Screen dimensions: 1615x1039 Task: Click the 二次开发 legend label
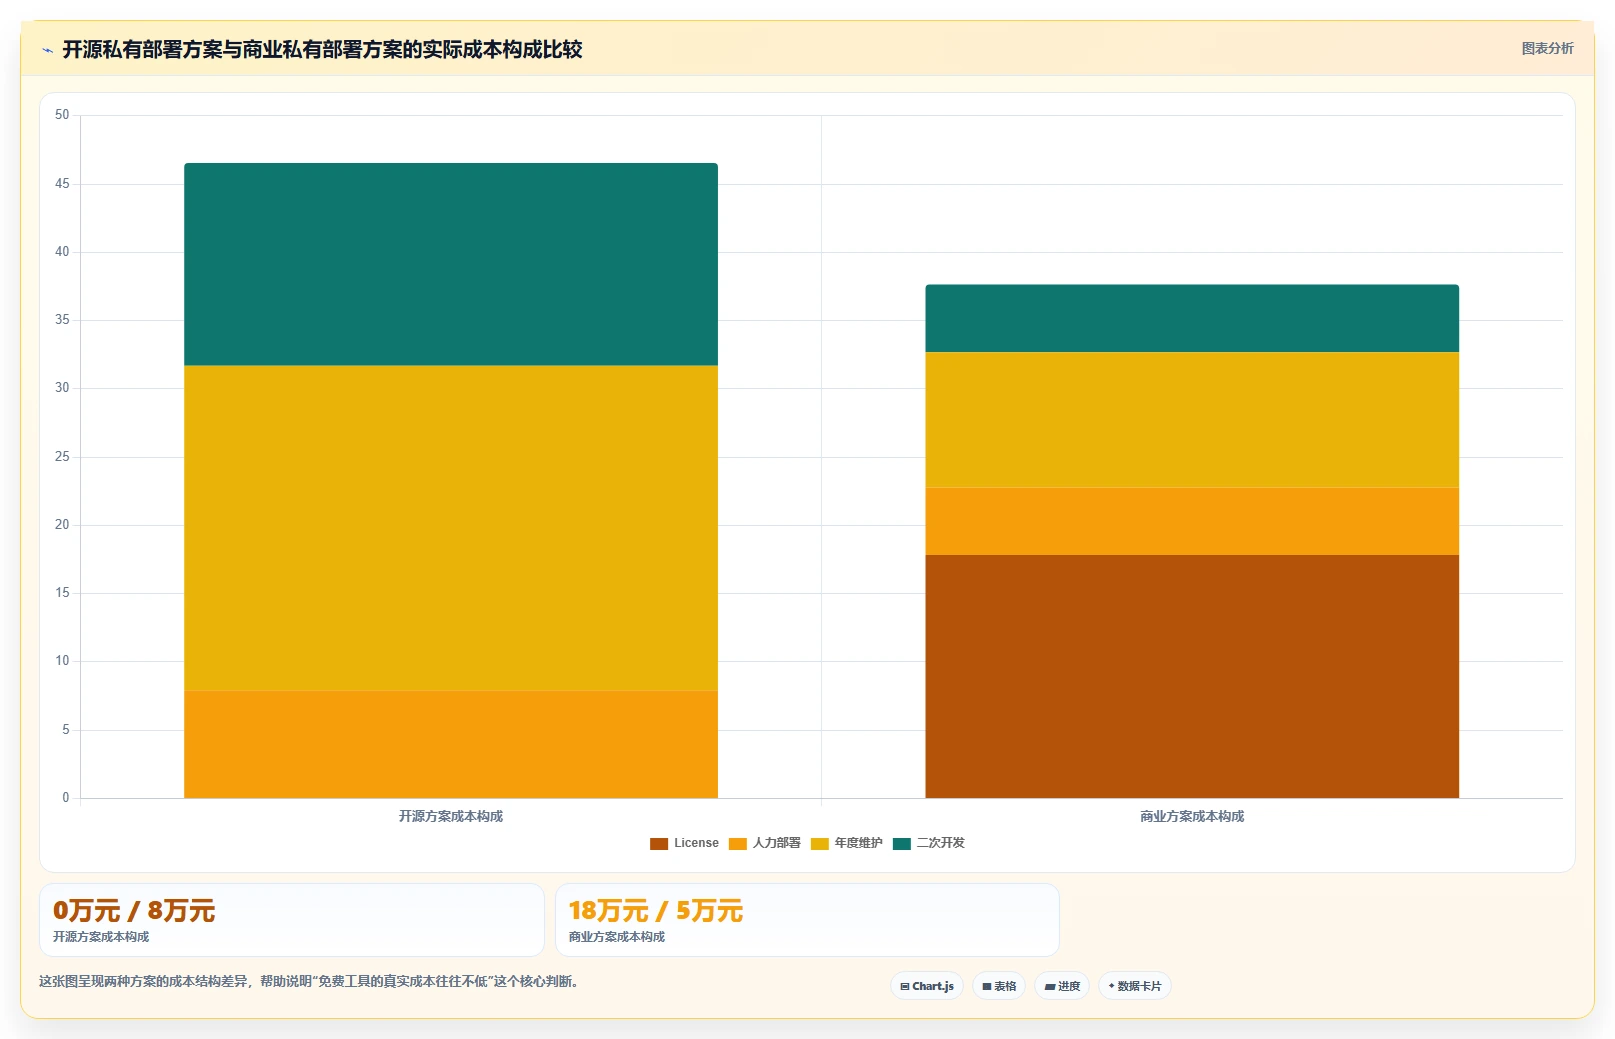pos(941,844)
